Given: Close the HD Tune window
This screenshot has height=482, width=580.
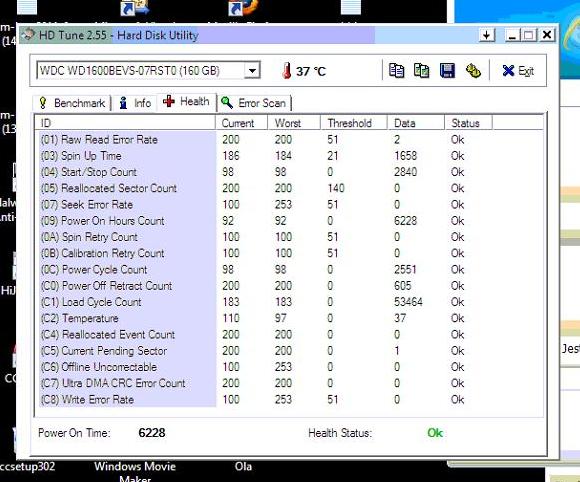Looking at the screenshot, I should (547, 35).
